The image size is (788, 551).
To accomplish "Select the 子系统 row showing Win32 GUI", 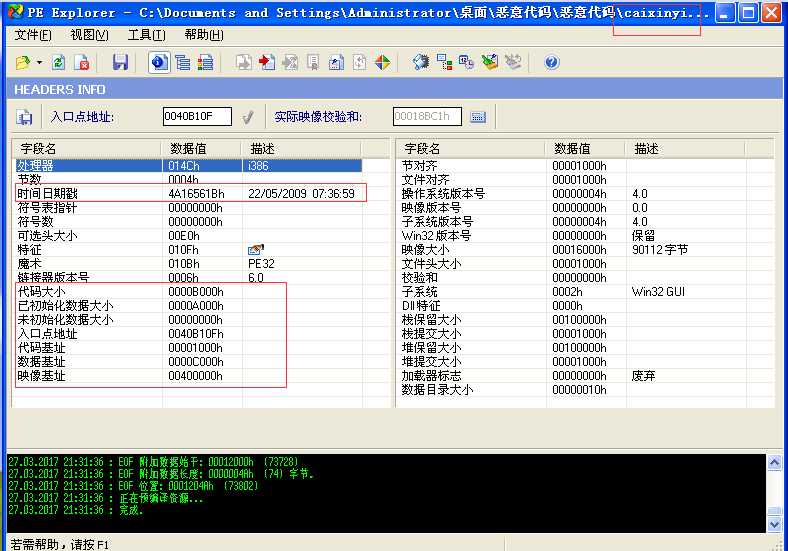I will tap(573, 292).
